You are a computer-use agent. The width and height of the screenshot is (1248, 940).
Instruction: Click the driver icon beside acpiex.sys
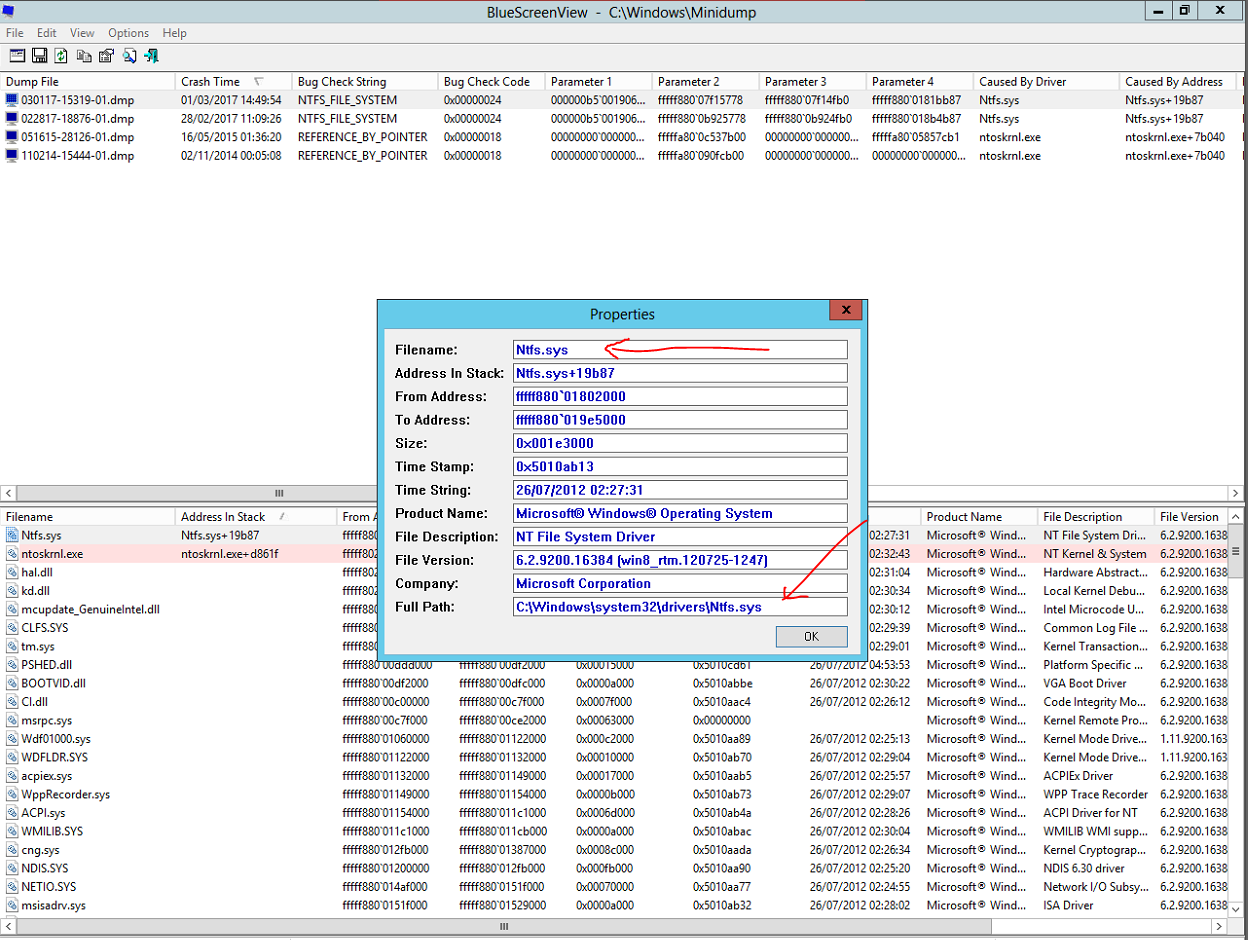pos(12,776)
